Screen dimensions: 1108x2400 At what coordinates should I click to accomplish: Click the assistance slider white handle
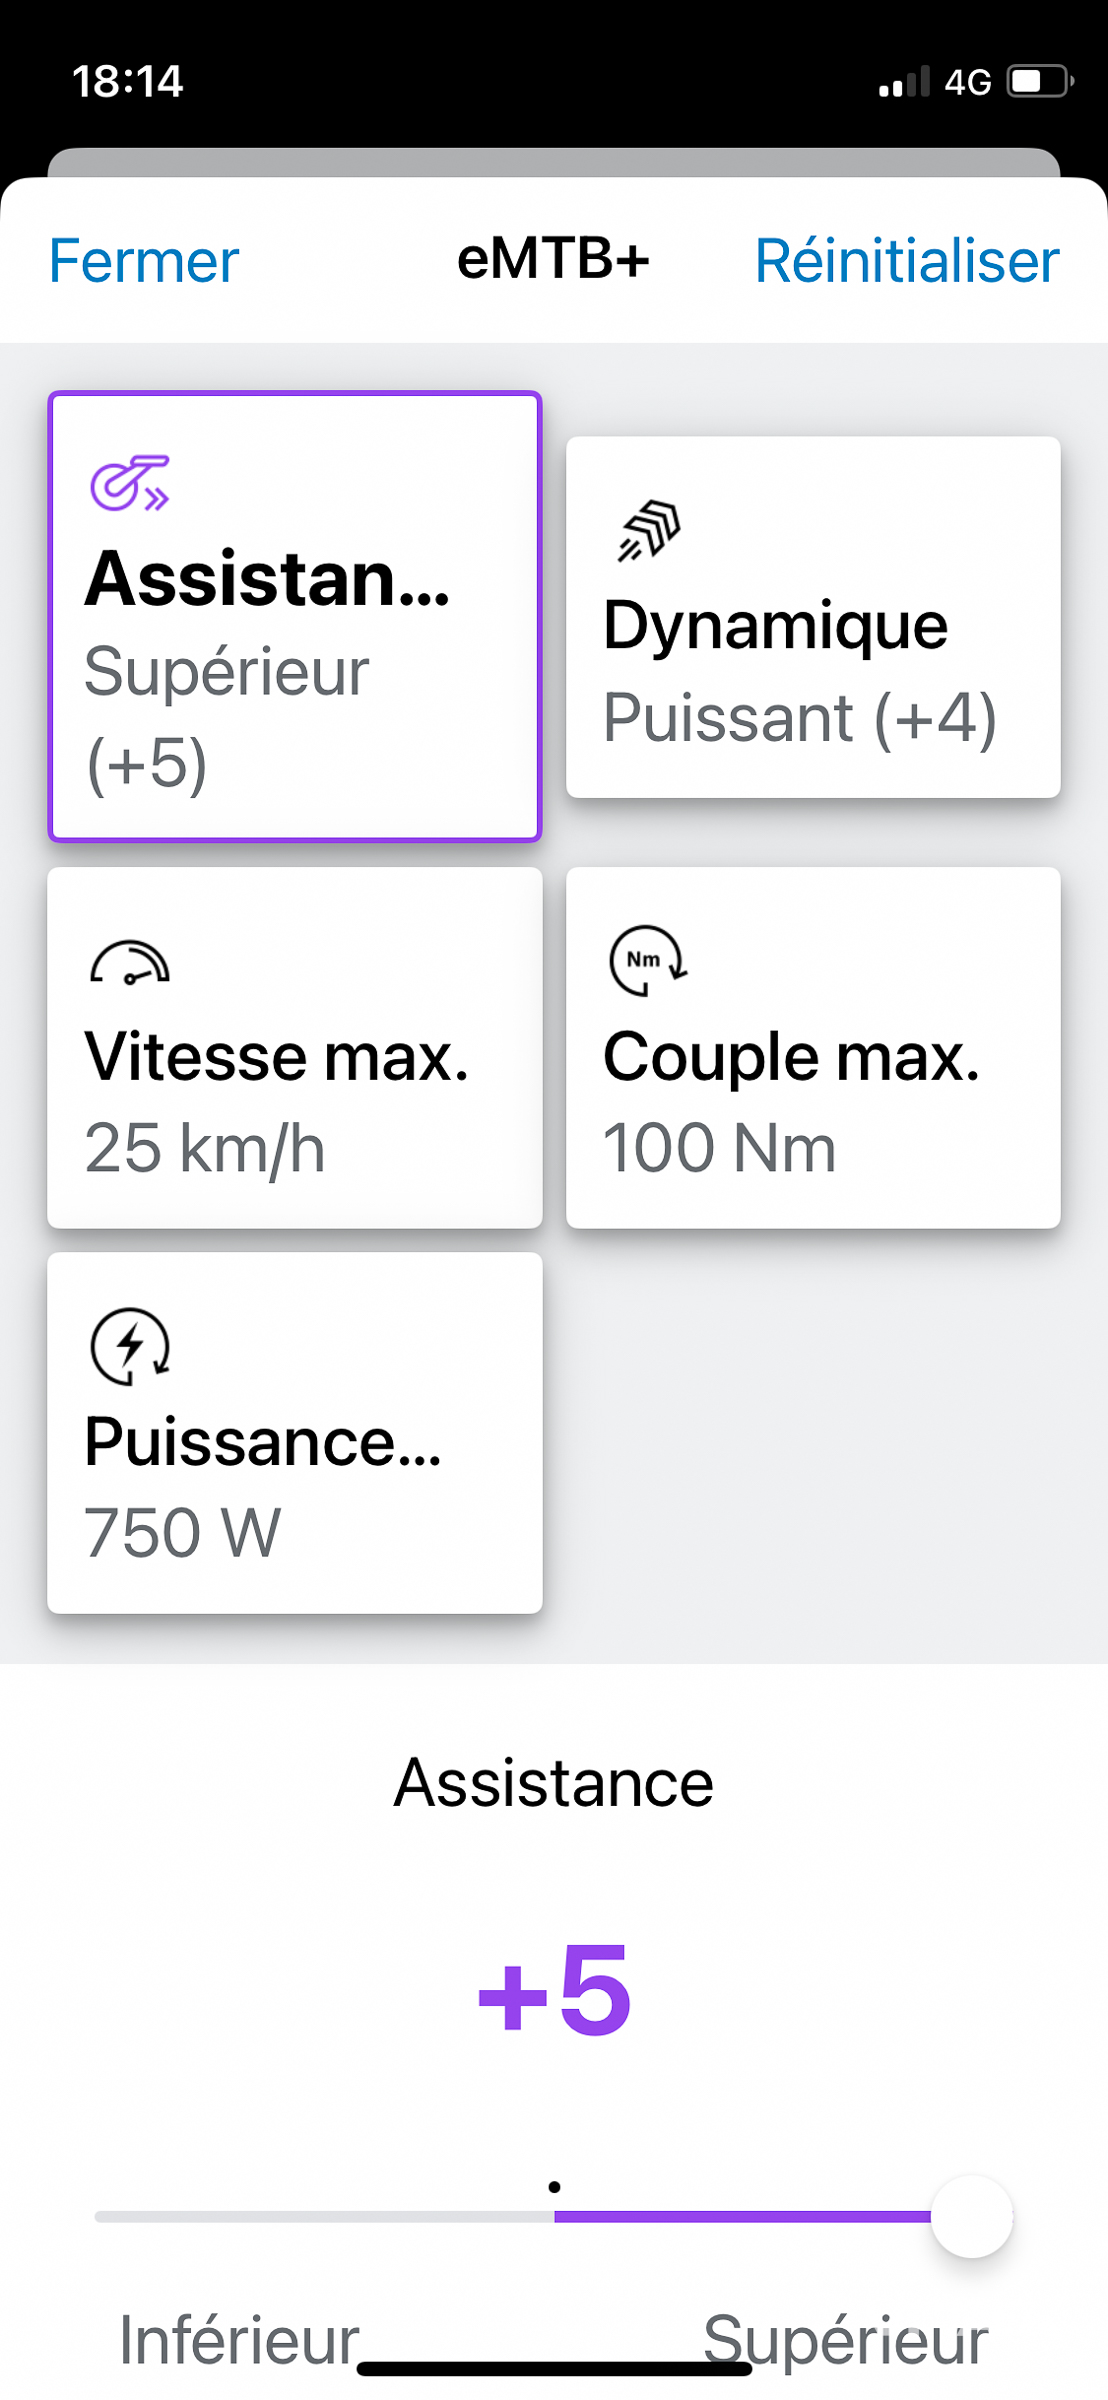pyautogui.click(x=971, y=2216)
